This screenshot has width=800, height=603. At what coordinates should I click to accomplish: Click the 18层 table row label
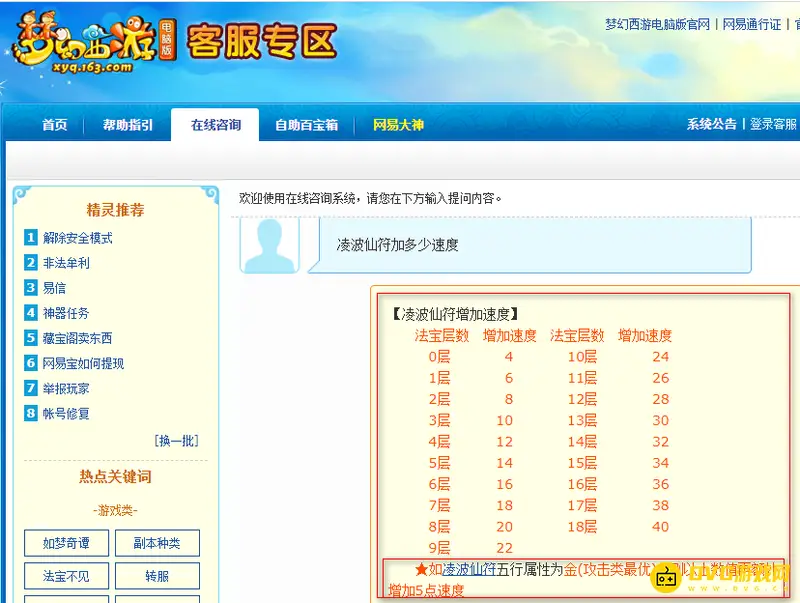point(582,526)
